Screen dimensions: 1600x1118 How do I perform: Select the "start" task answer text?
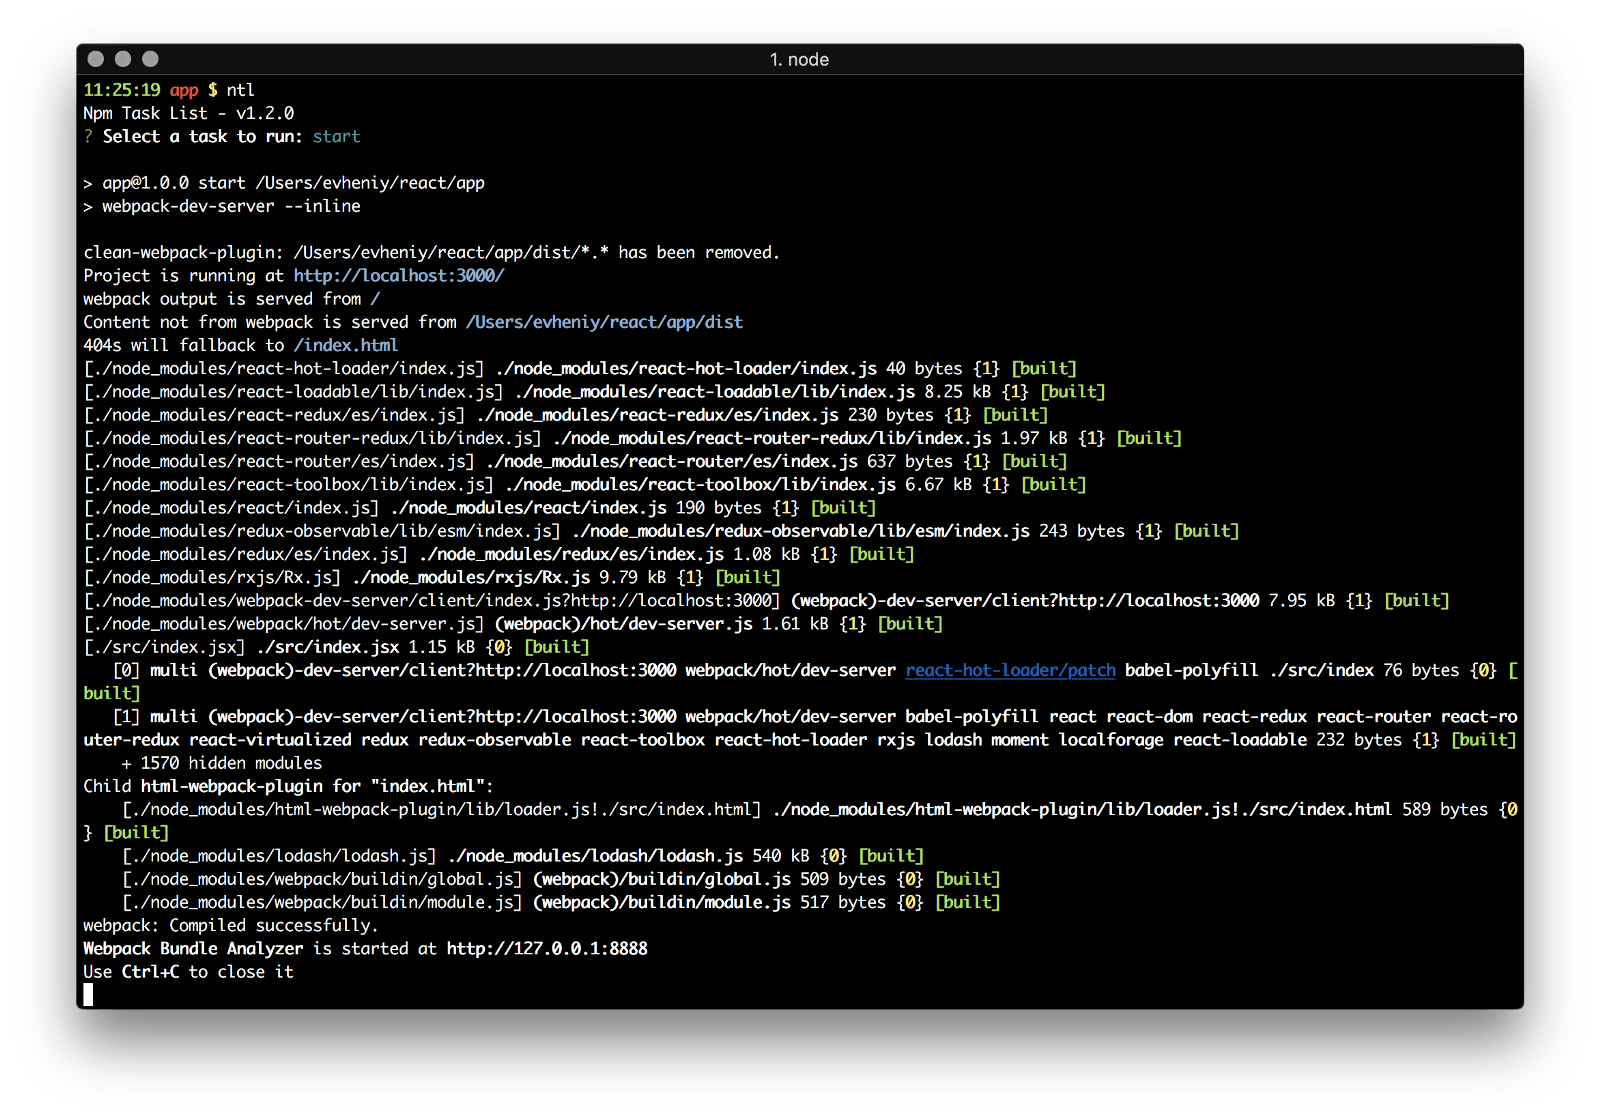[x=336, y=137]
